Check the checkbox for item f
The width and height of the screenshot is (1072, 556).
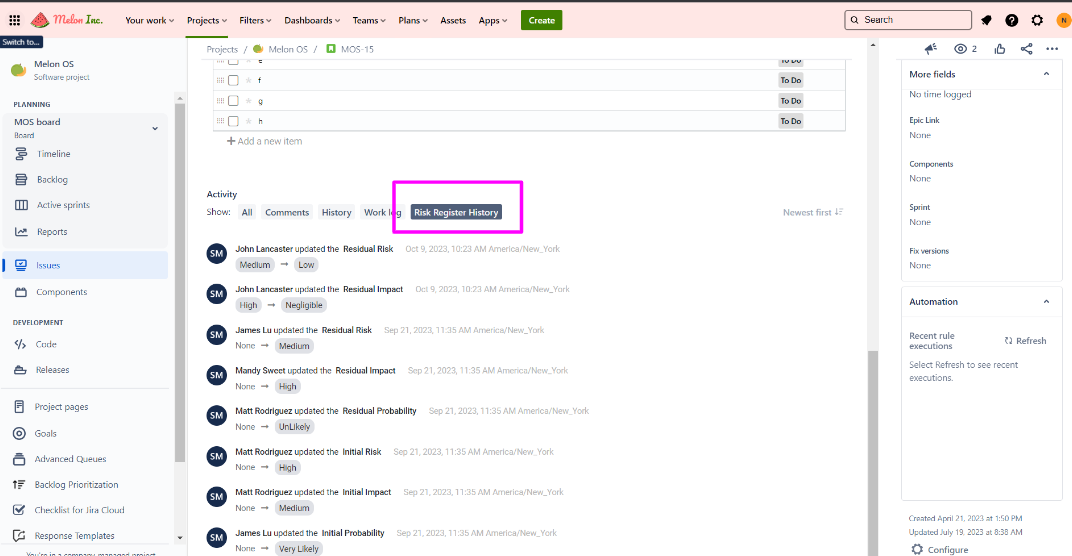click(233, 80)
